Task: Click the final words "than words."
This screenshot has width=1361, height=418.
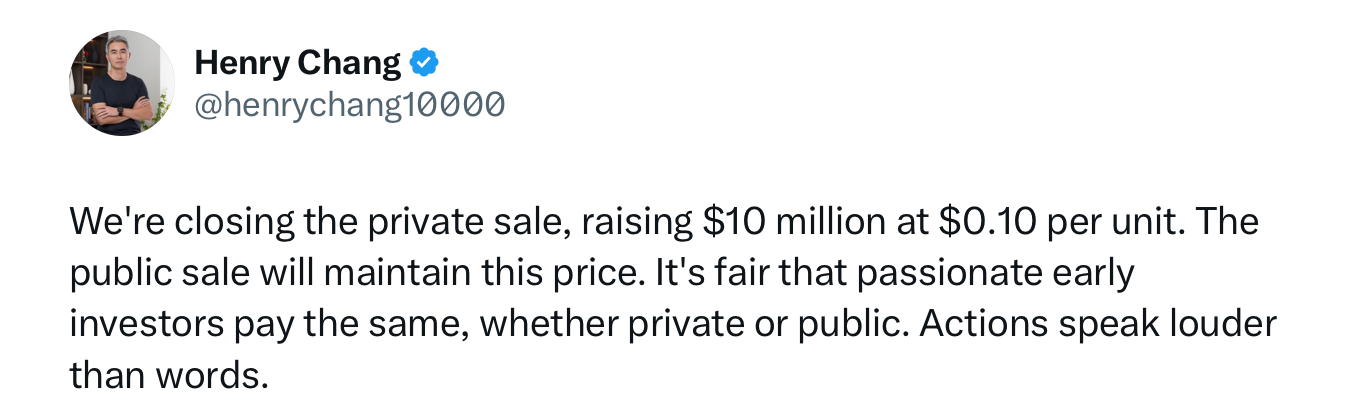Action: click(x=169, y=376)
